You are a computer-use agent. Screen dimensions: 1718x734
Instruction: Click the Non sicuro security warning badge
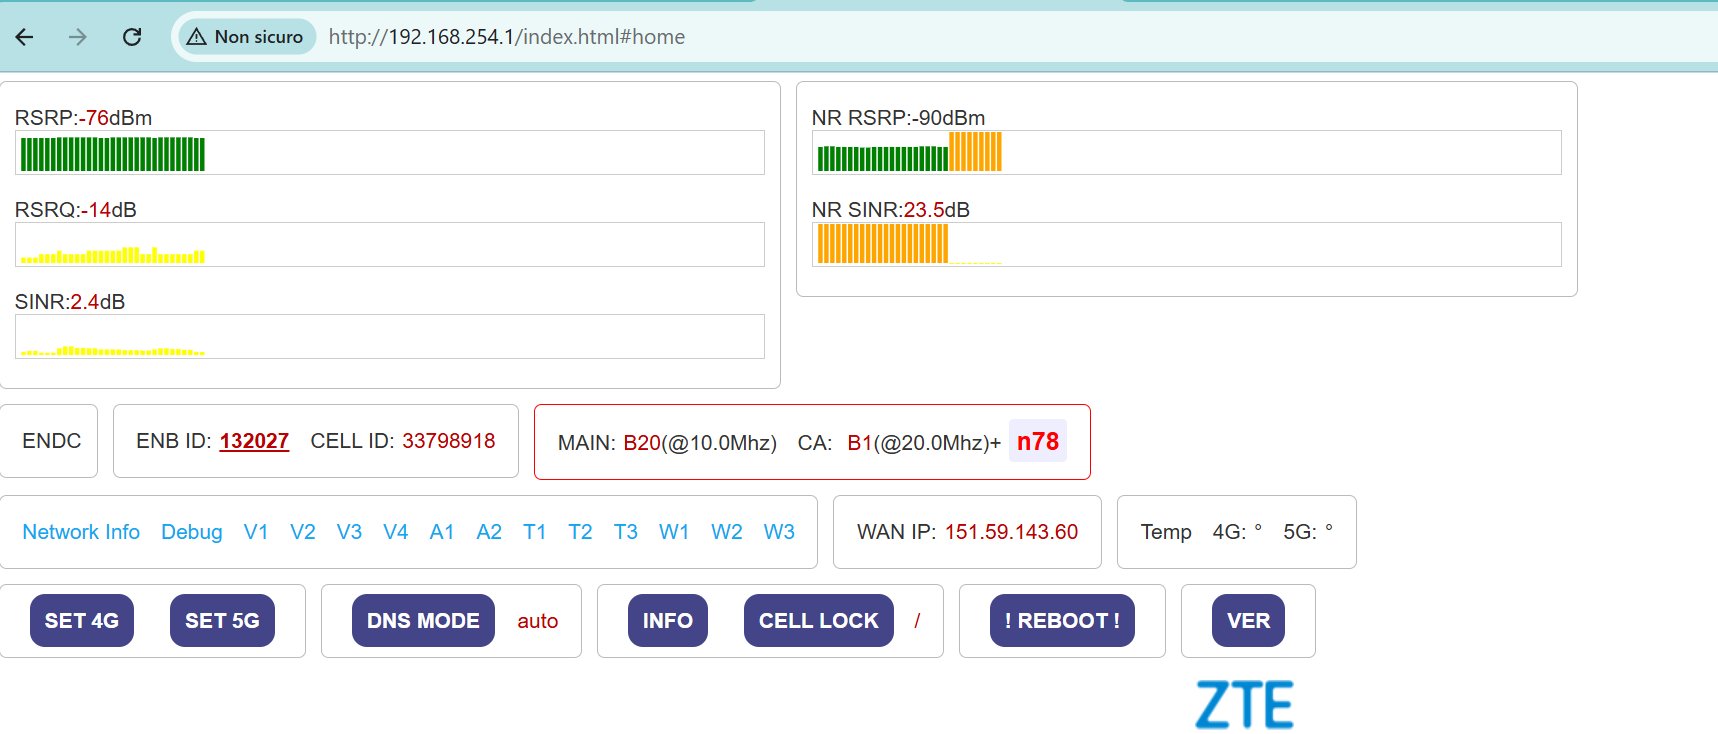click(x=246, y=37)
